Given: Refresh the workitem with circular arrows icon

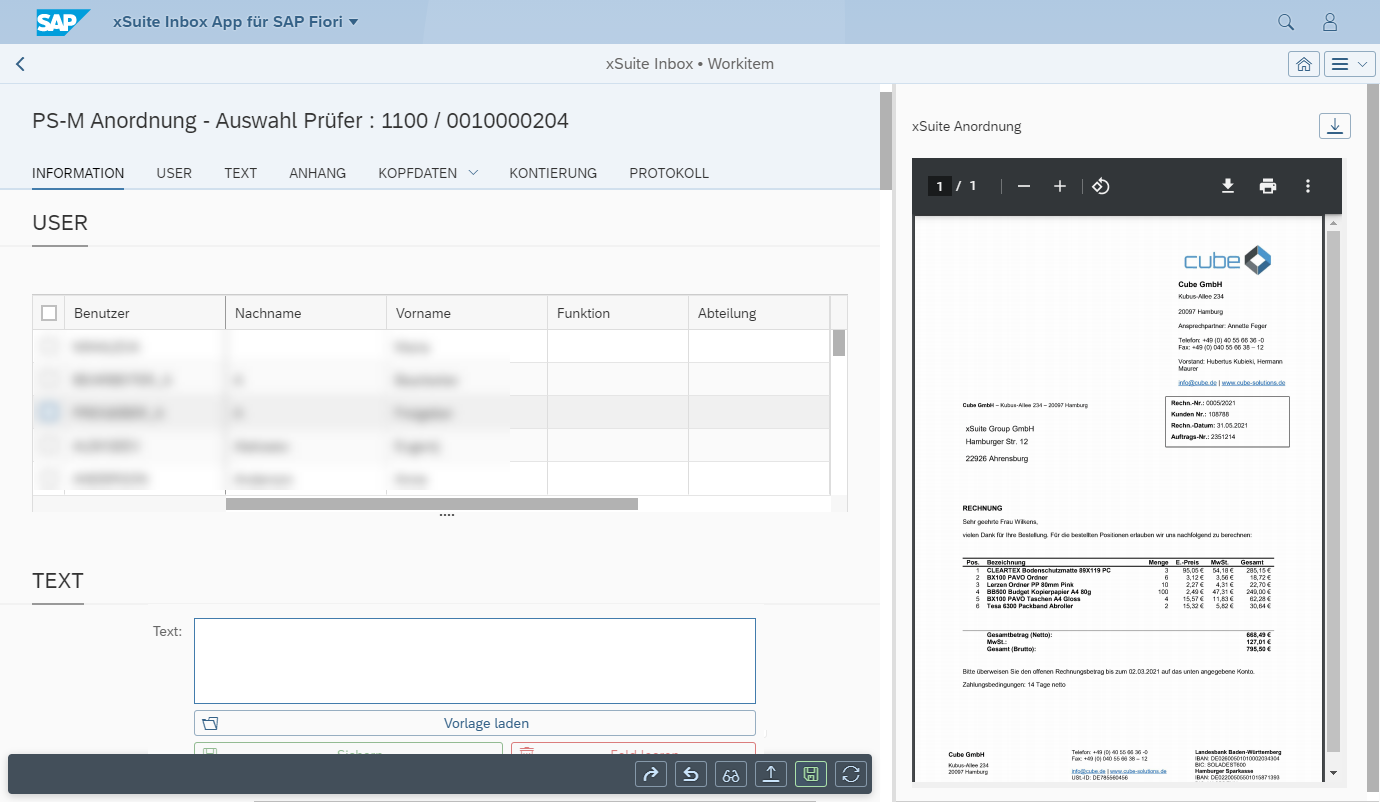Looking at the screenshot, I should pyautogui.click(x=851, y=774).
